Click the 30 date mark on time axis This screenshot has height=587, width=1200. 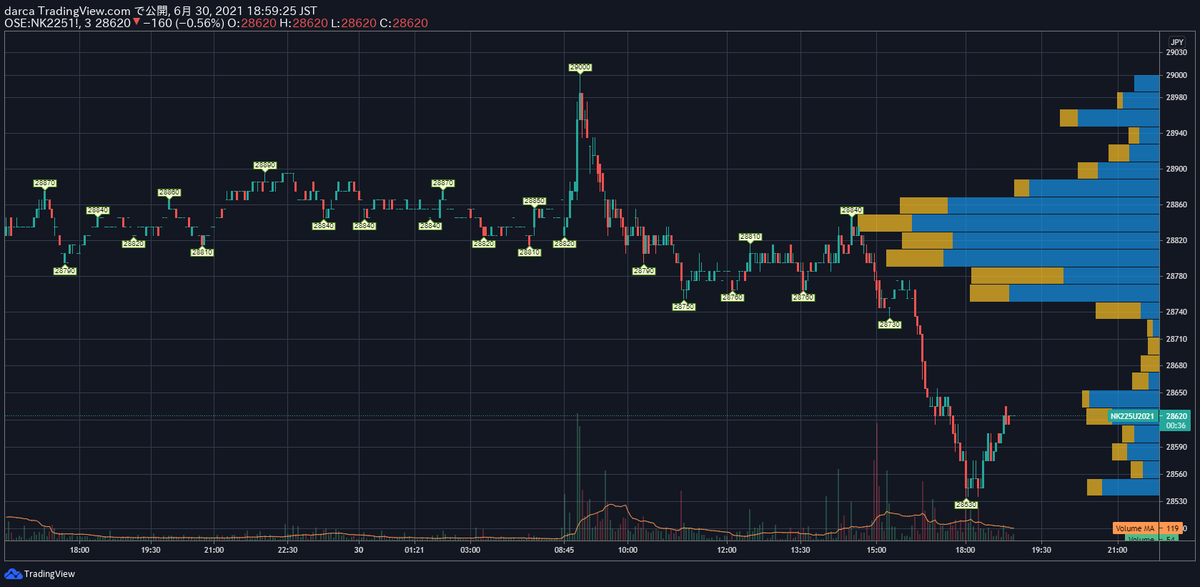(x=358, y=550)
